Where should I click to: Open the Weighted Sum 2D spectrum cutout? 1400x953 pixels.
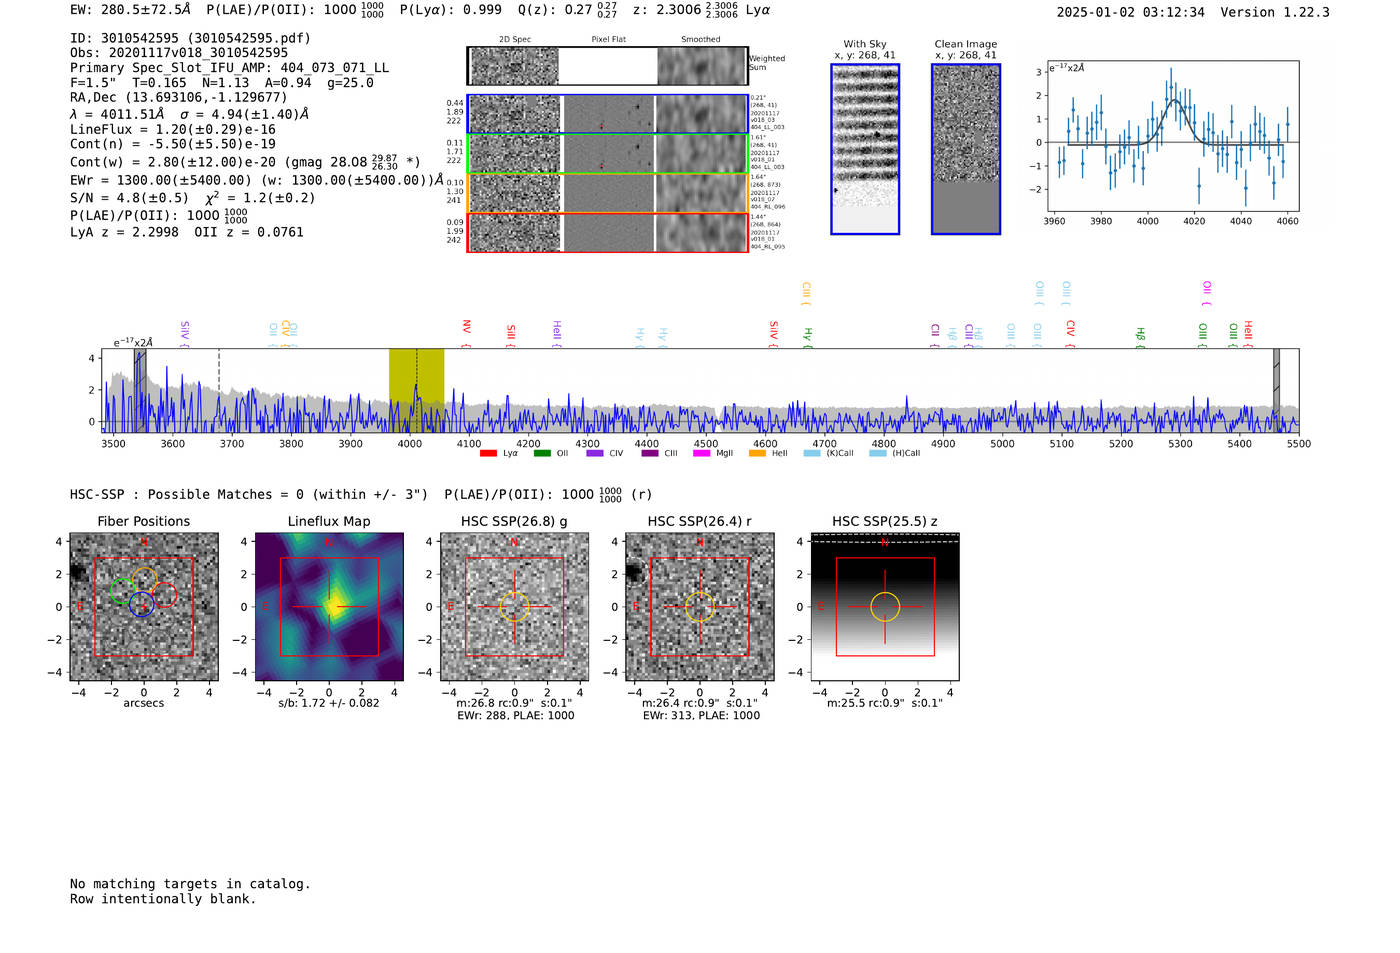coord(607,66)
